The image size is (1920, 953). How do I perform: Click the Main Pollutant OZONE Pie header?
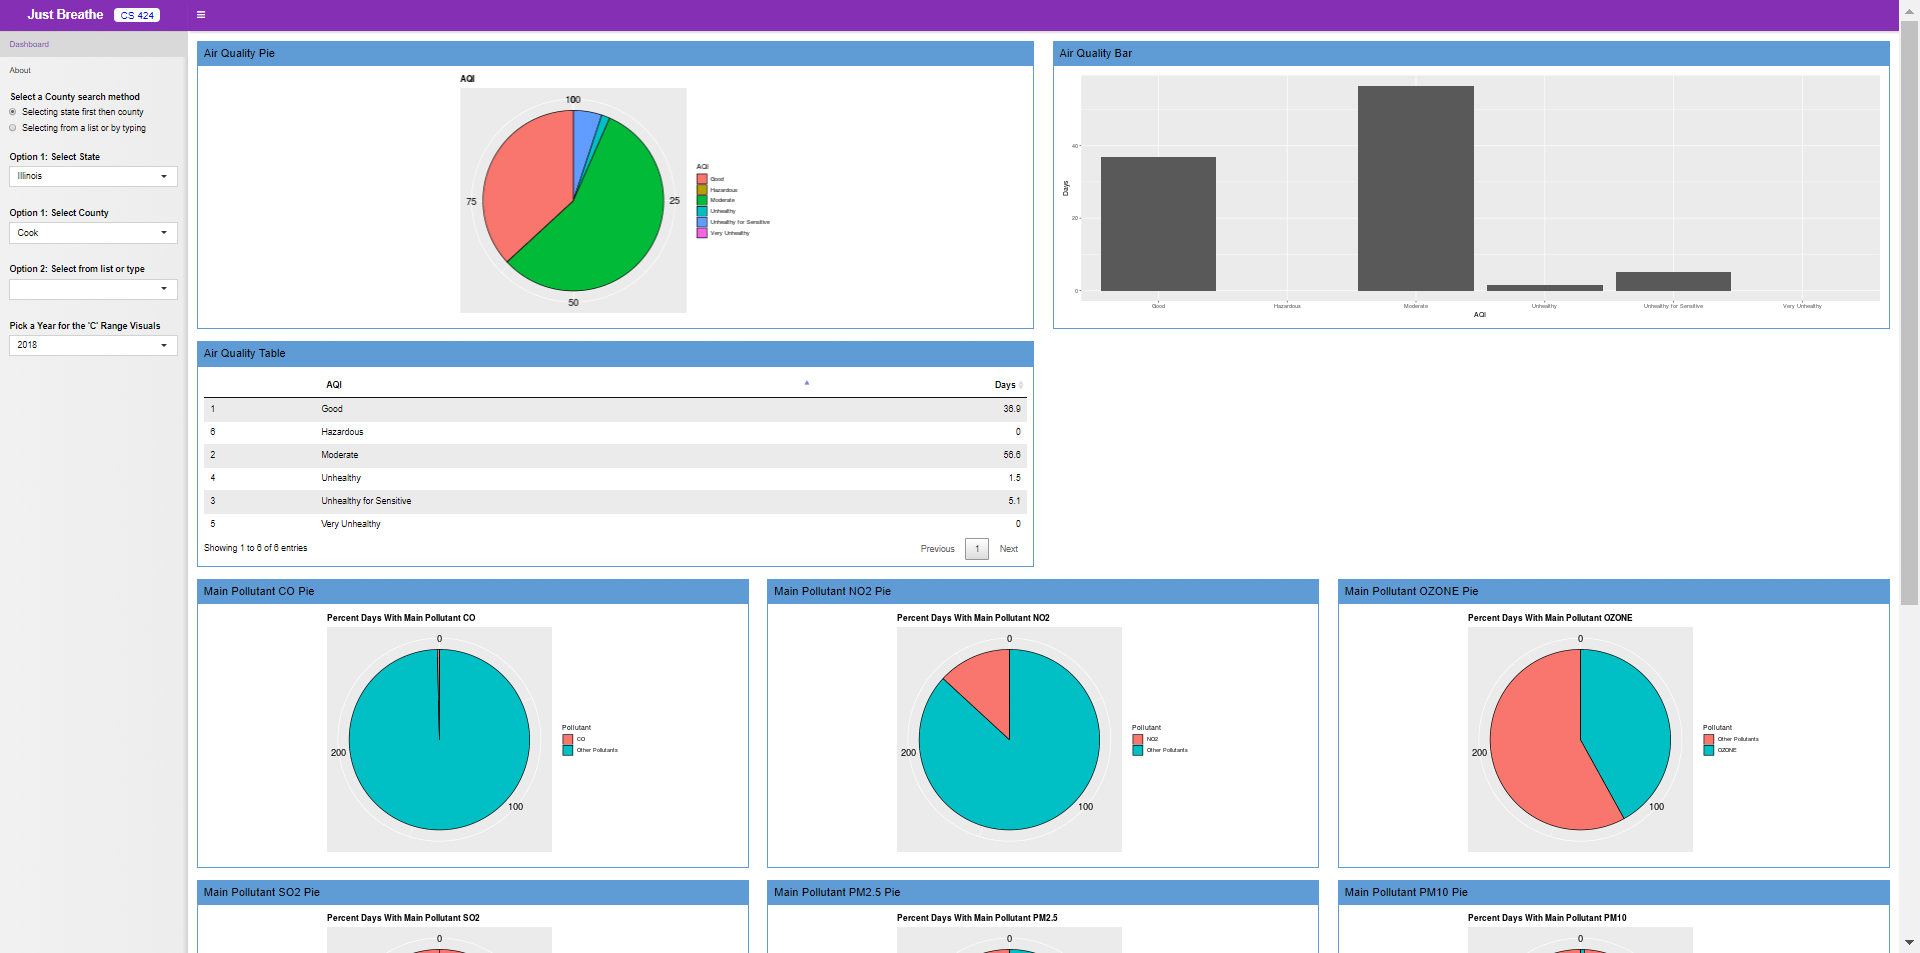coord(1614,592)
